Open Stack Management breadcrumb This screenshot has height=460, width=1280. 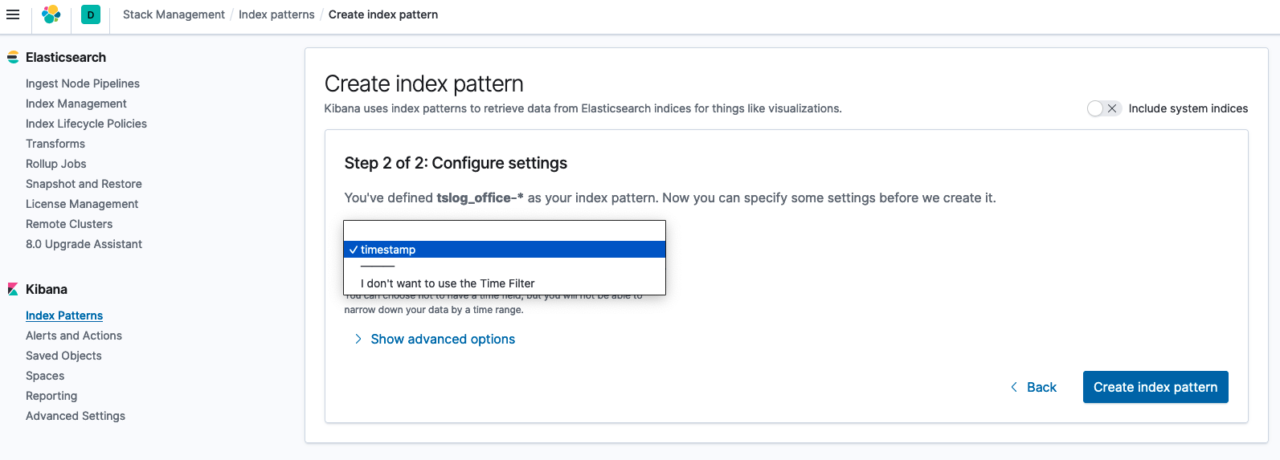click(174, 15)
